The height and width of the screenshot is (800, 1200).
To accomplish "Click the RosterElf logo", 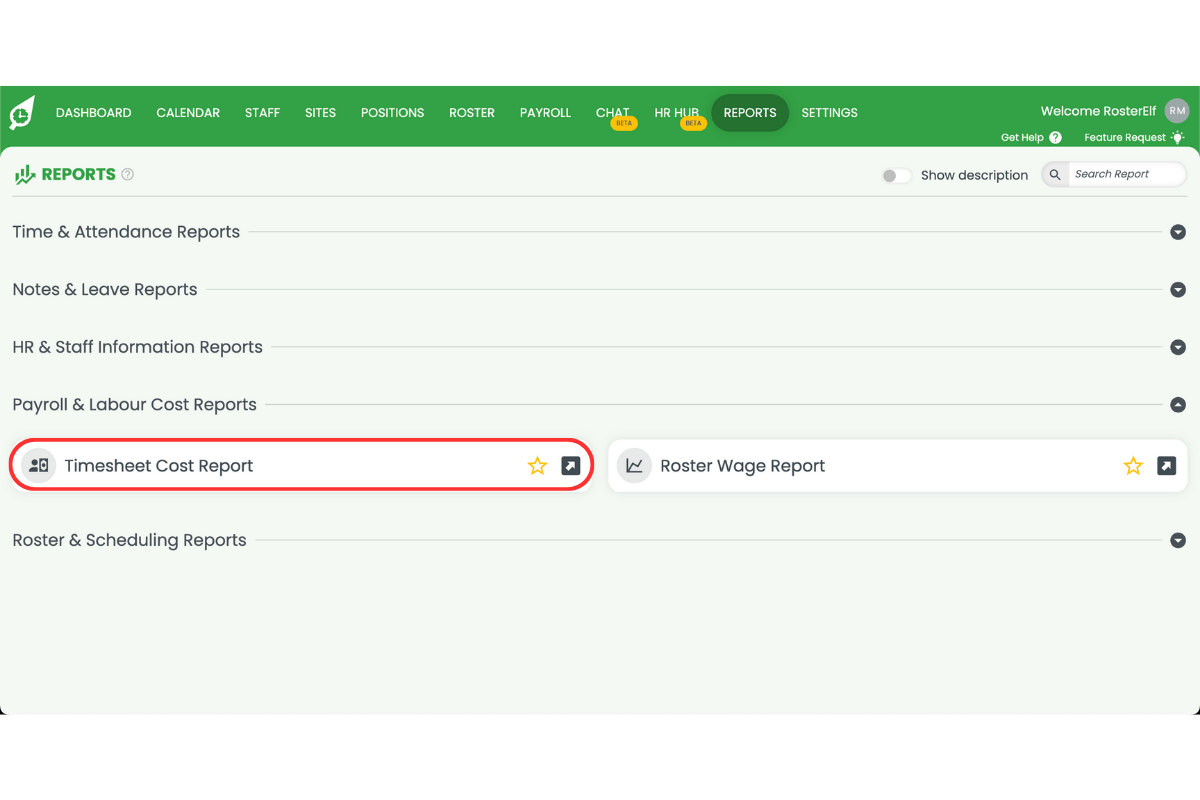I will 21,112.
